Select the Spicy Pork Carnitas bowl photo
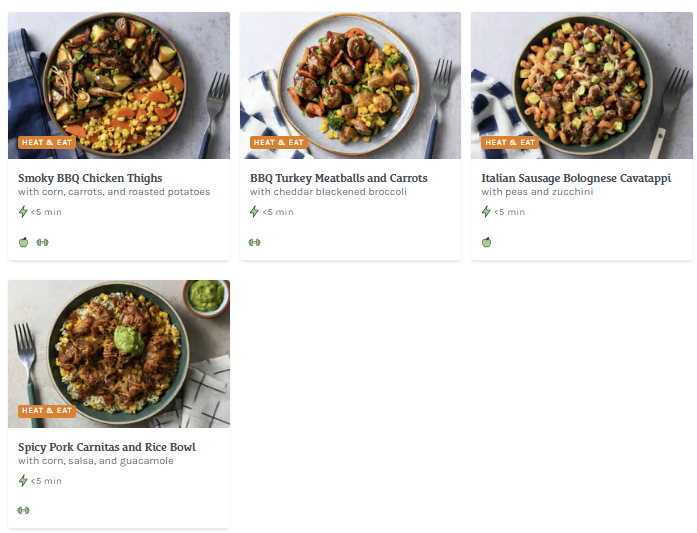Screen dimensions: 697x533 pos(119,350)
